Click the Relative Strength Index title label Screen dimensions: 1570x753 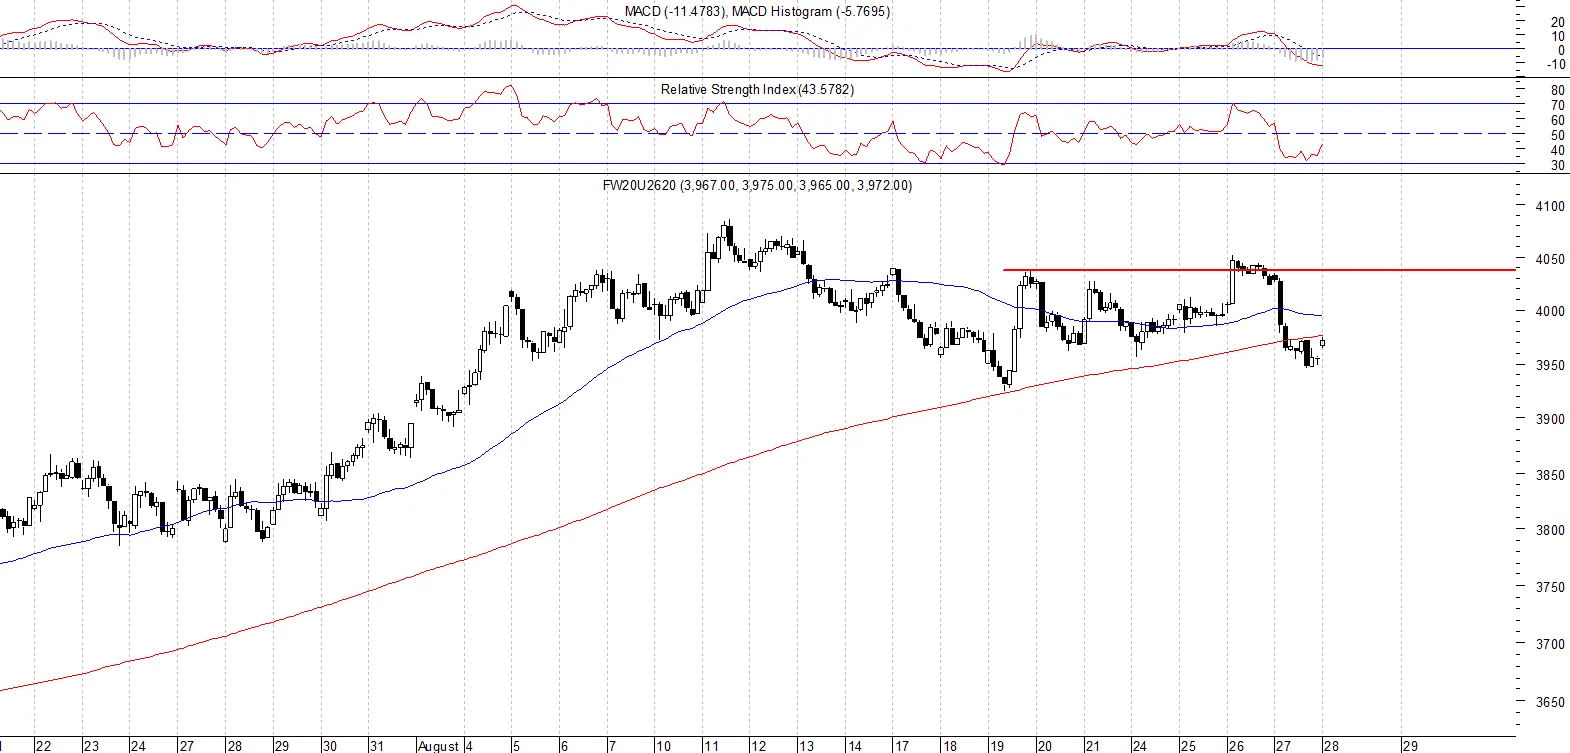757,89
